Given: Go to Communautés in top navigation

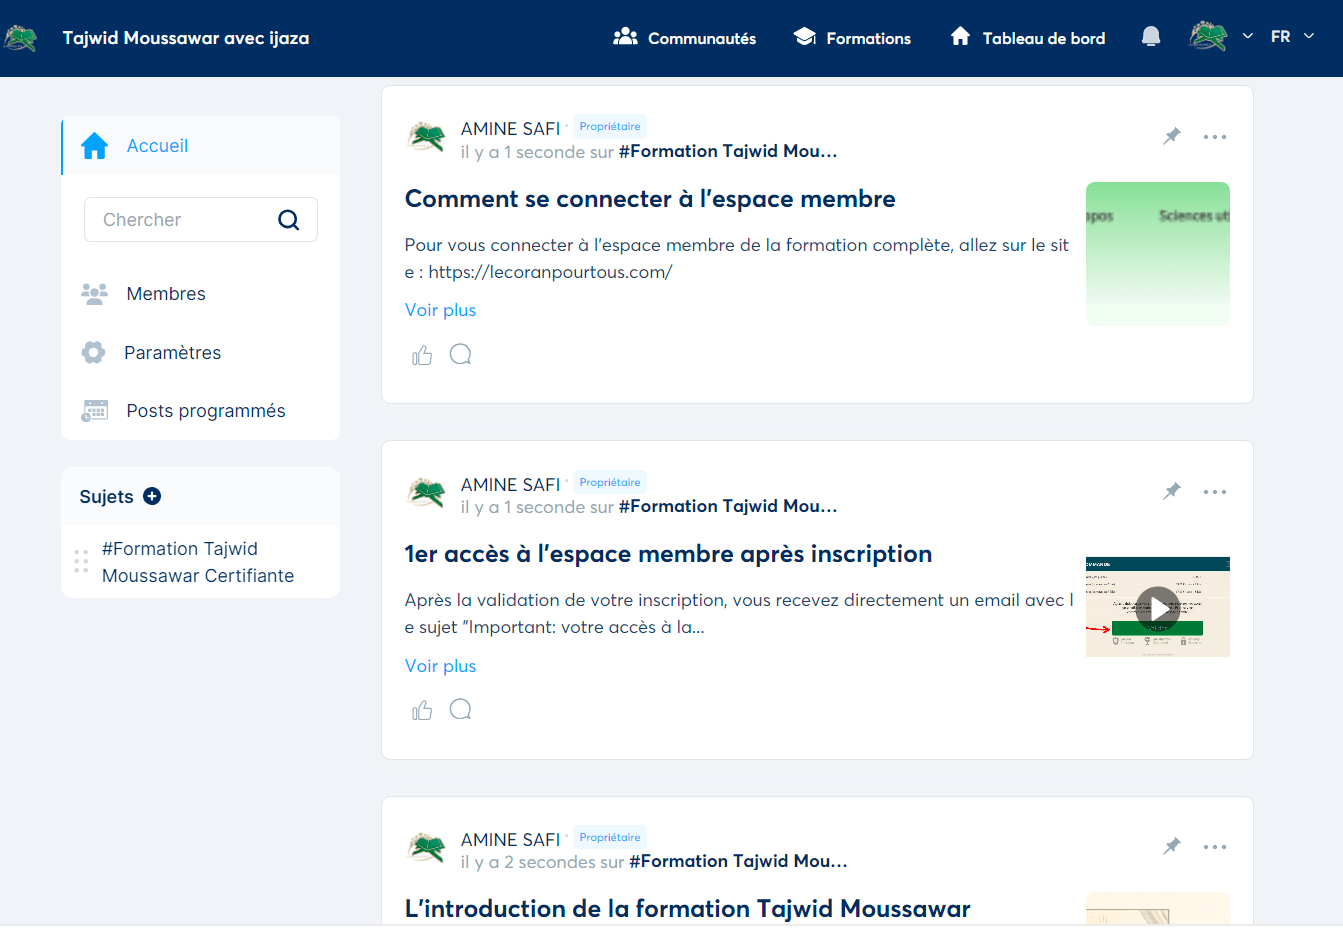Looking at the screenshot, I should (x=685, y=38).
